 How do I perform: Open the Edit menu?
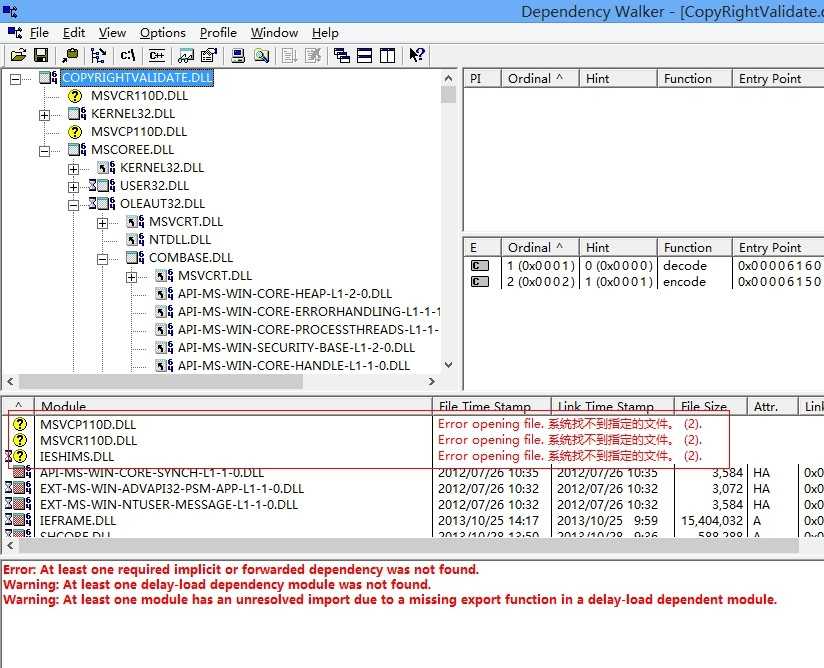point(74,33)
